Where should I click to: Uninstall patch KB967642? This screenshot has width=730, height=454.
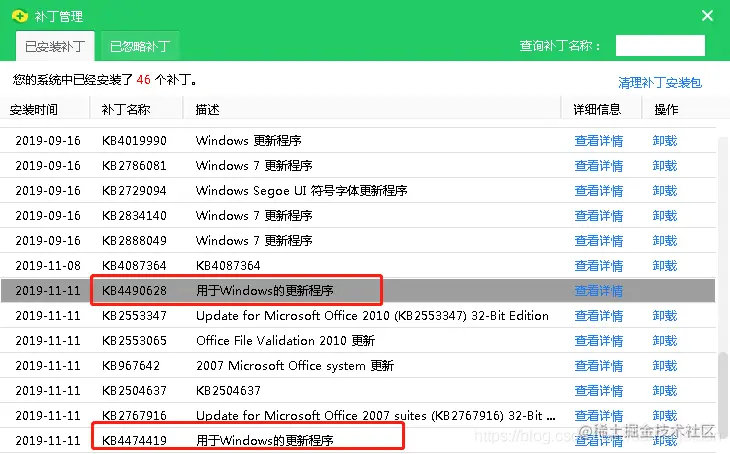664,366
